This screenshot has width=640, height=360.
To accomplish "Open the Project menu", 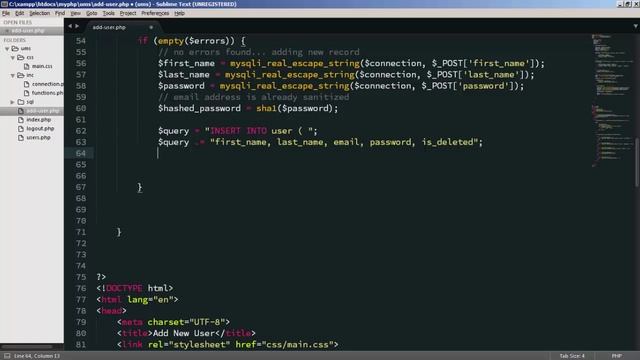I will tap(128, 13).
